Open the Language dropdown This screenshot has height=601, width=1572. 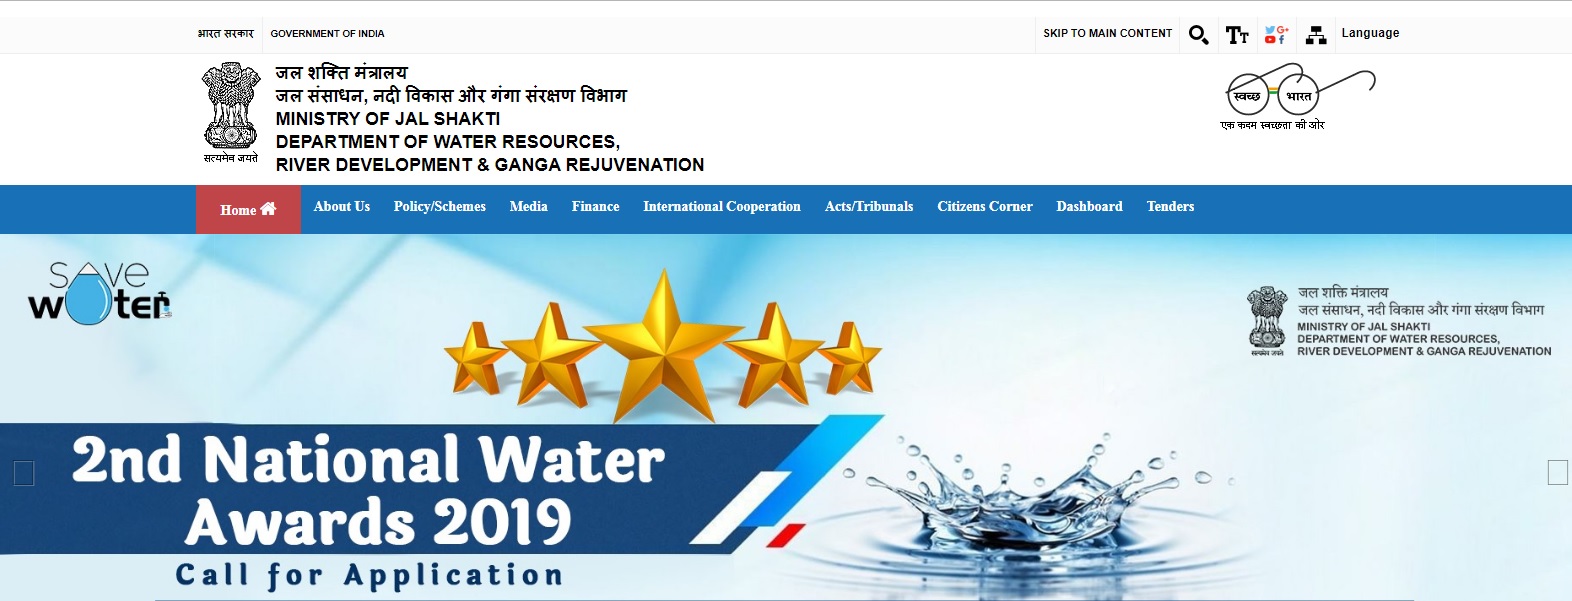click(x=1370, y=33)
